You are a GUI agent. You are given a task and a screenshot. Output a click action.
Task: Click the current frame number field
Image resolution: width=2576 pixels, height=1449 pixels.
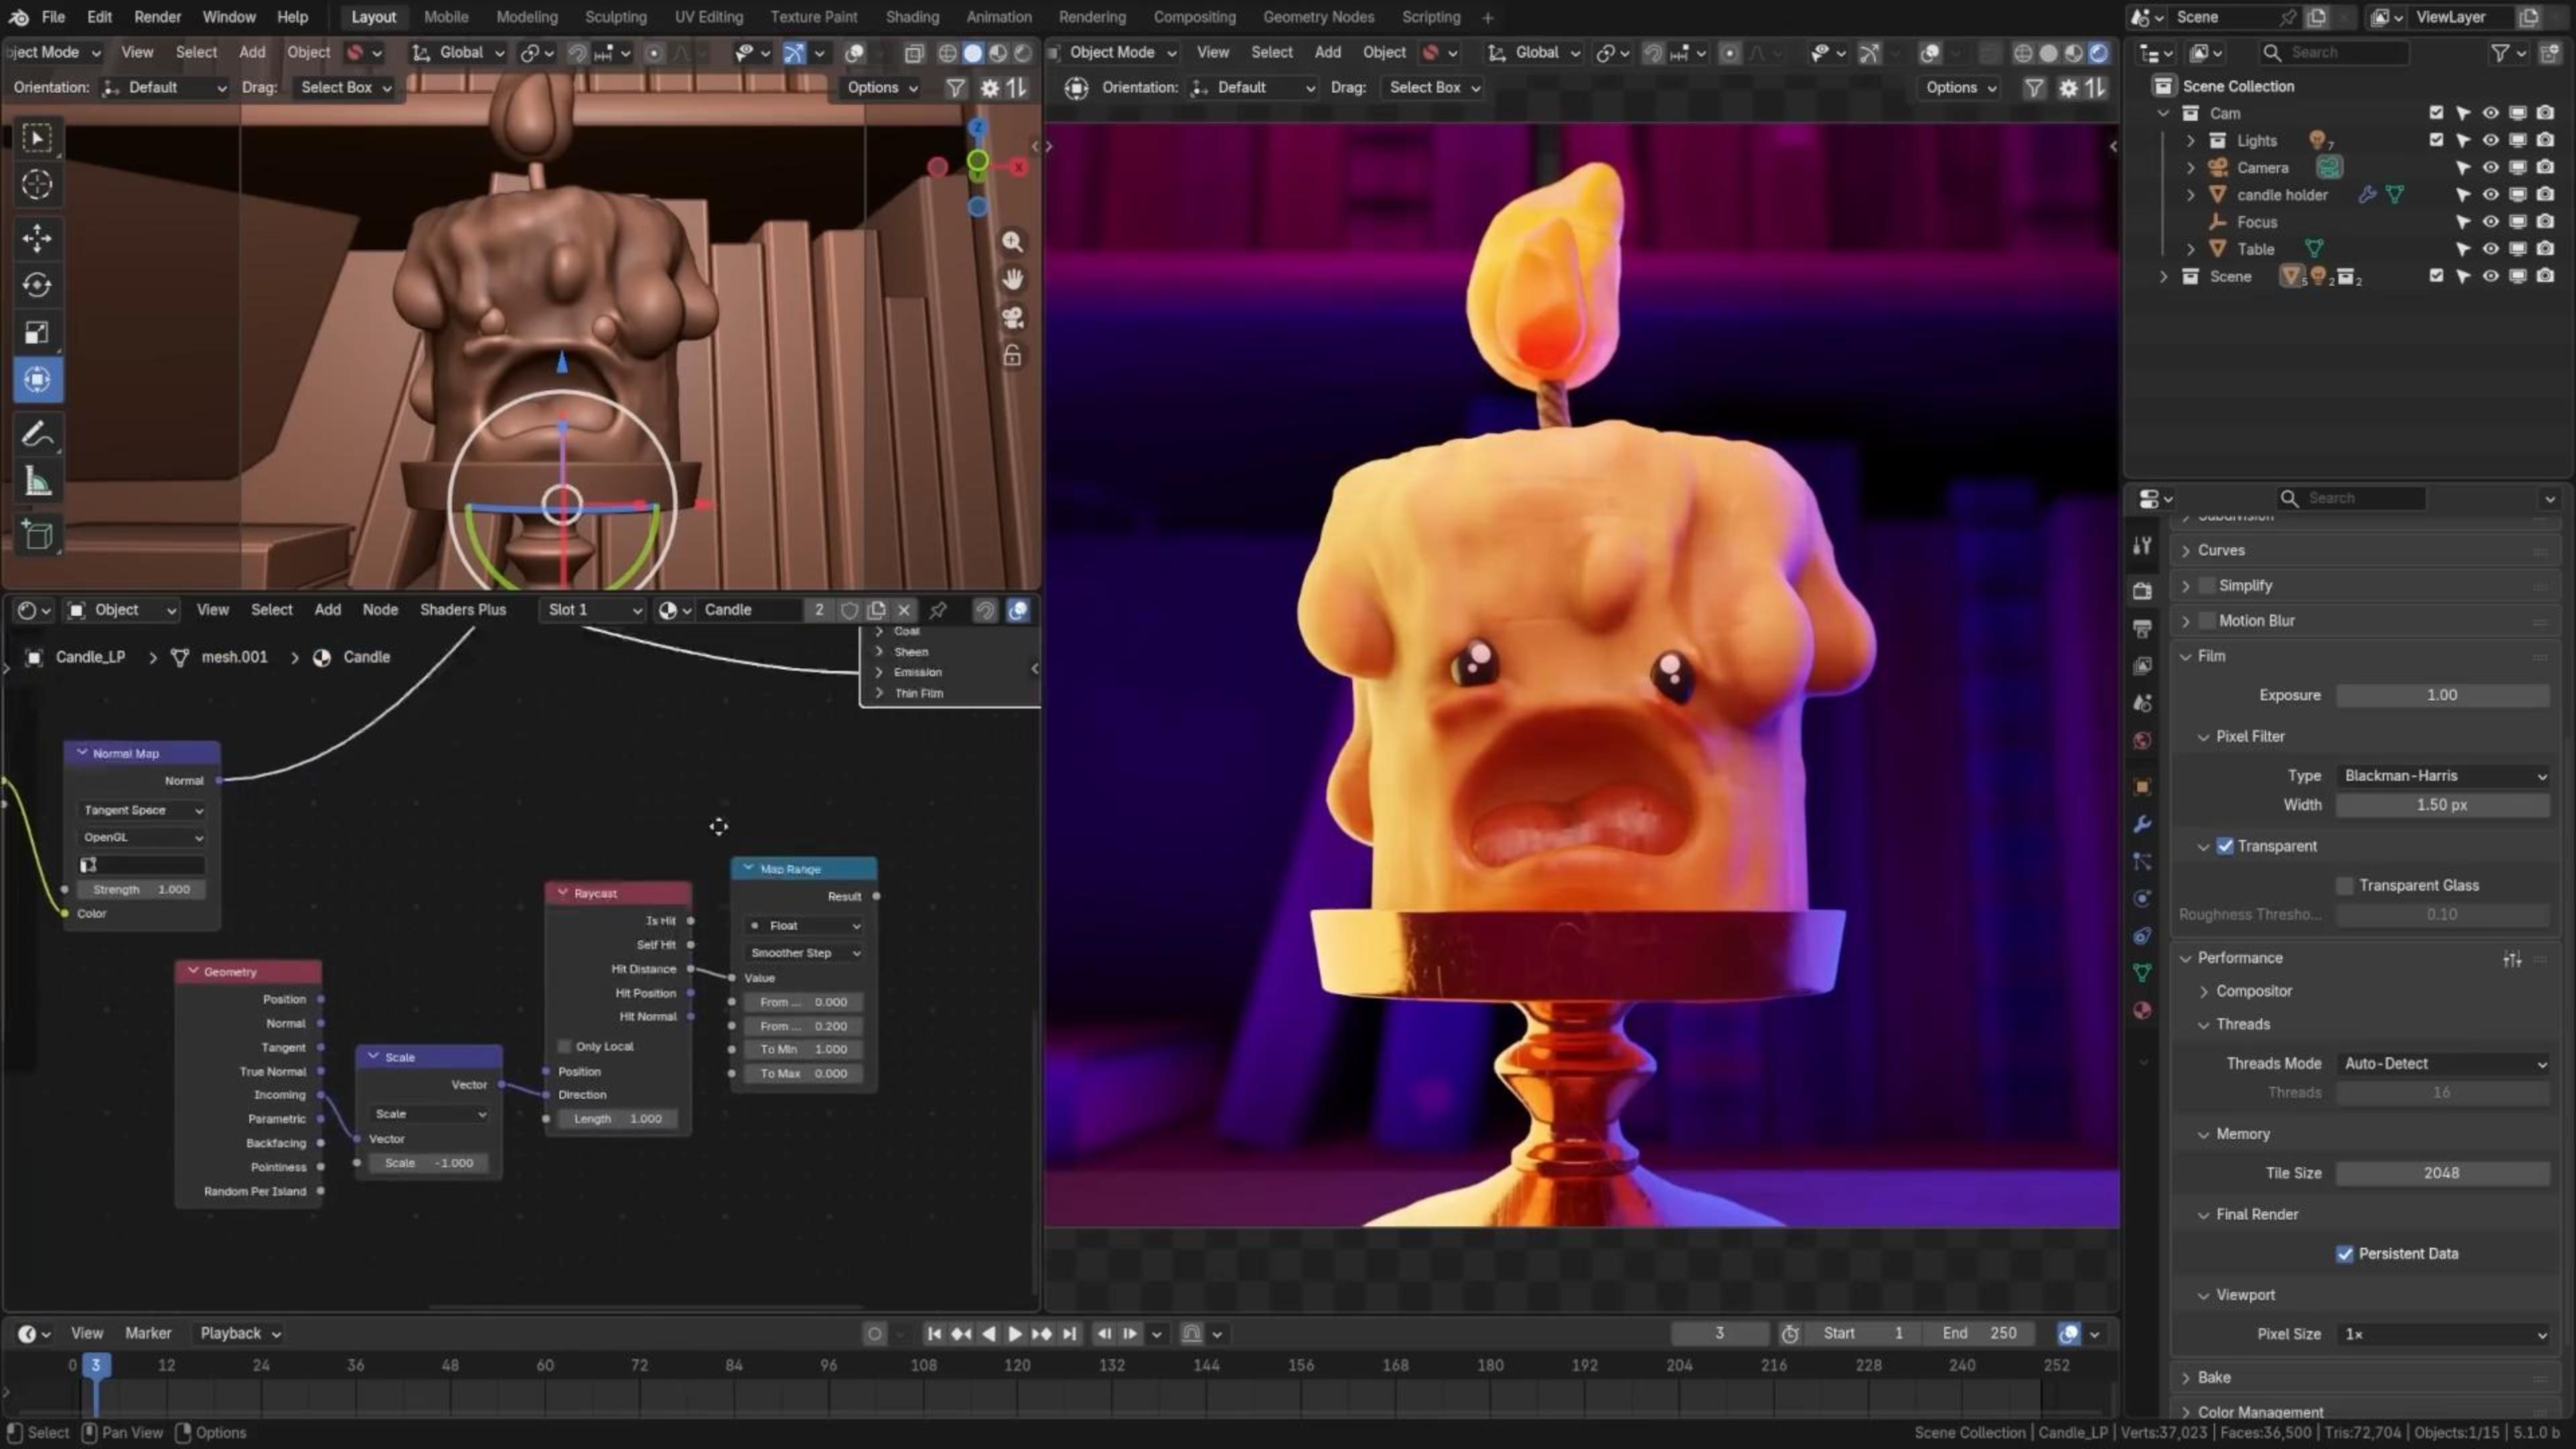pyautogui.click(x=1719, y=1333)
